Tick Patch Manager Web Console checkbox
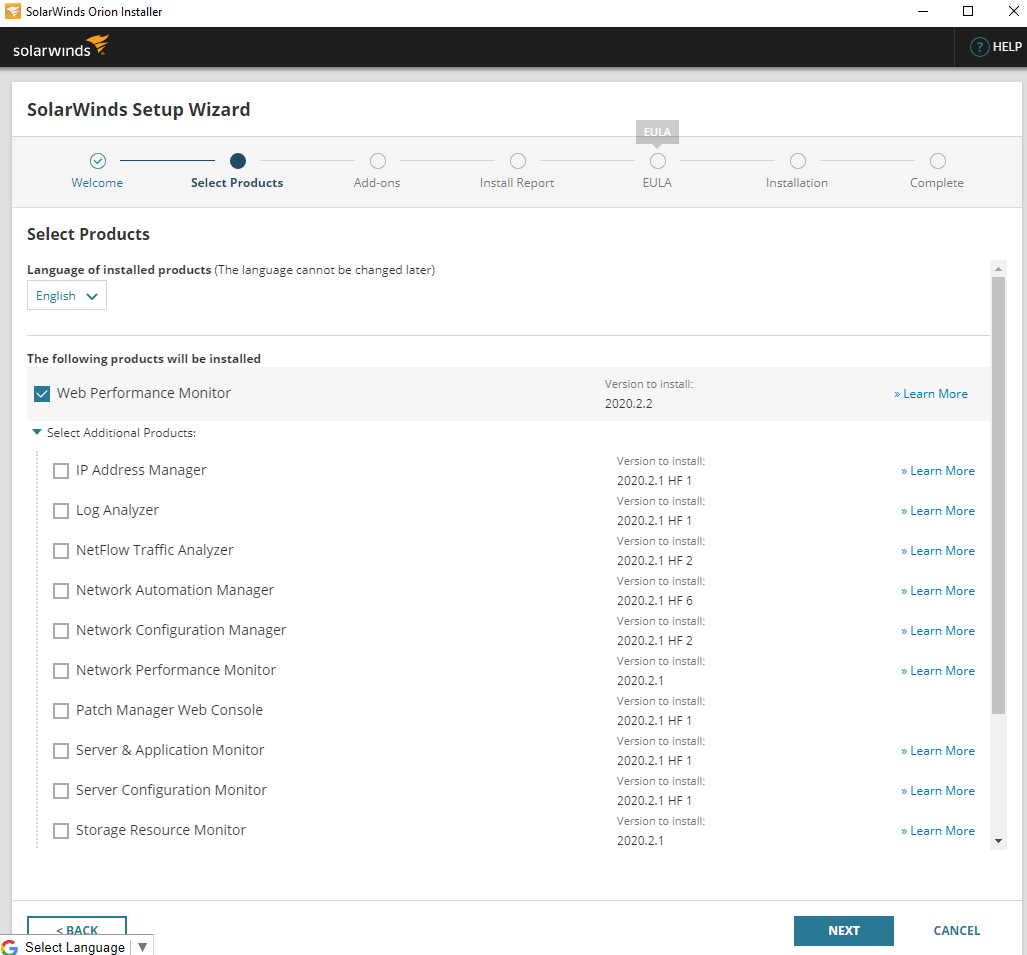1027x955 pixels. (61, 711)
